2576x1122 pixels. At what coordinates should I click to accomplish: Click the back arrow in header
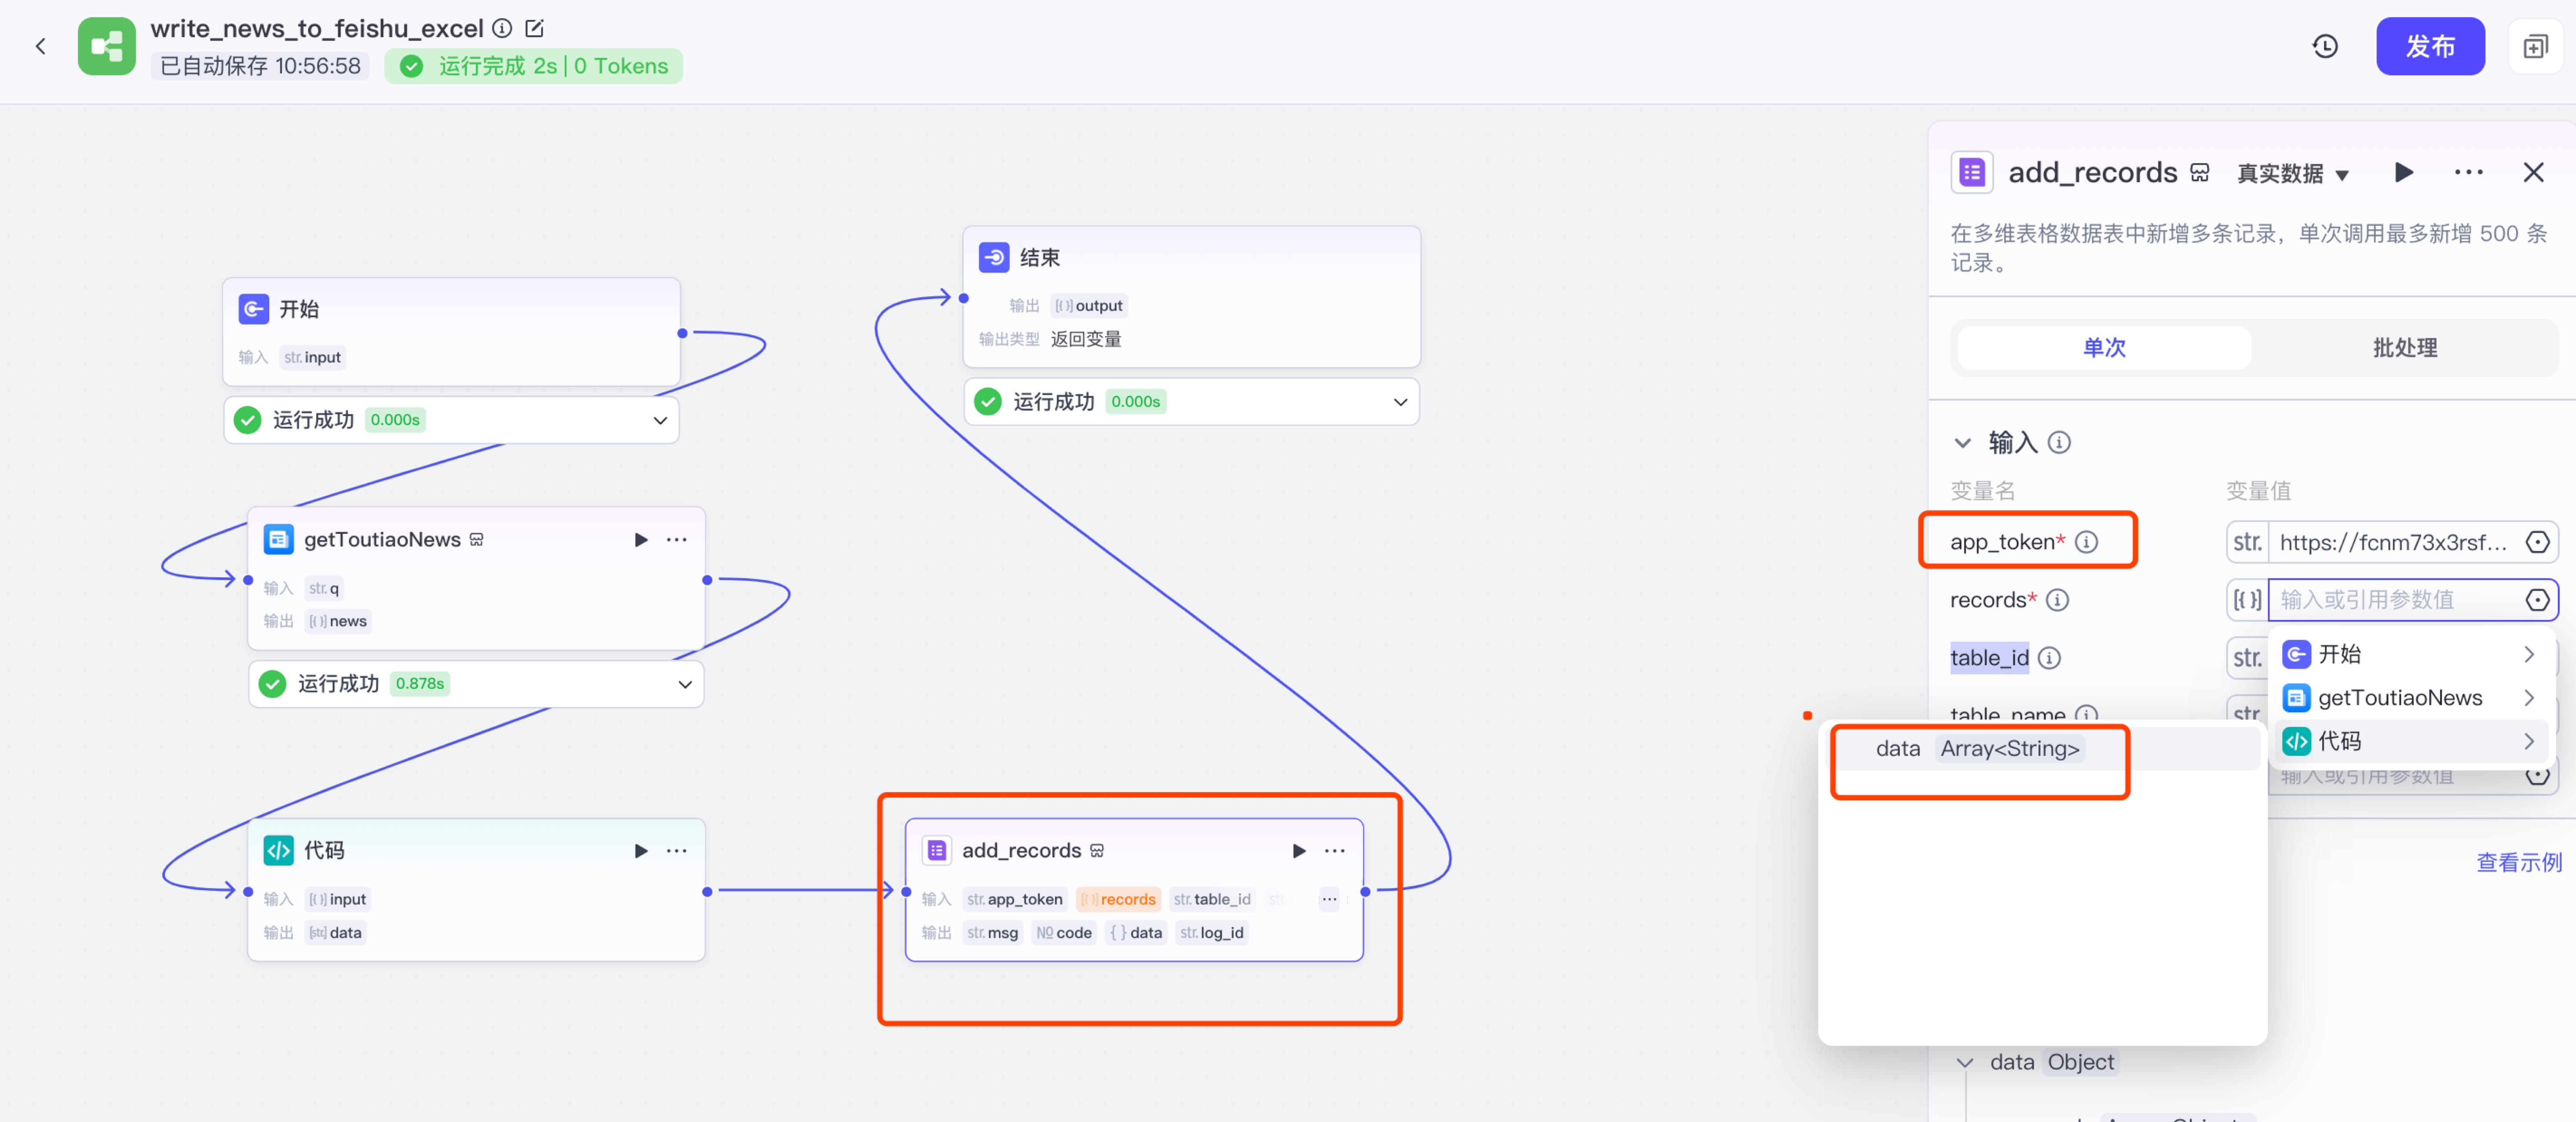[x=41, y=46]
